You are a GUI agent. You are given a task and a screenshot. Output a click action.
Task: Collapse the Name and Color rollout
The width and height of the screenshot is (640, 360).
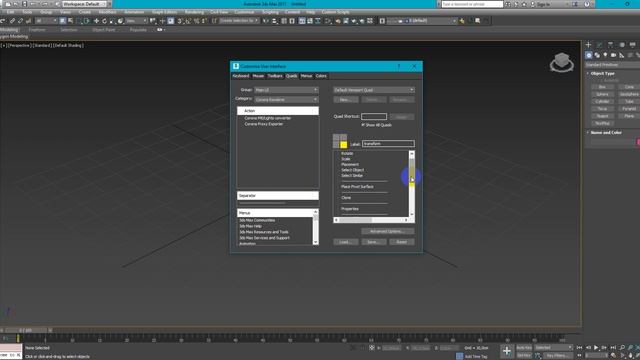606,133
